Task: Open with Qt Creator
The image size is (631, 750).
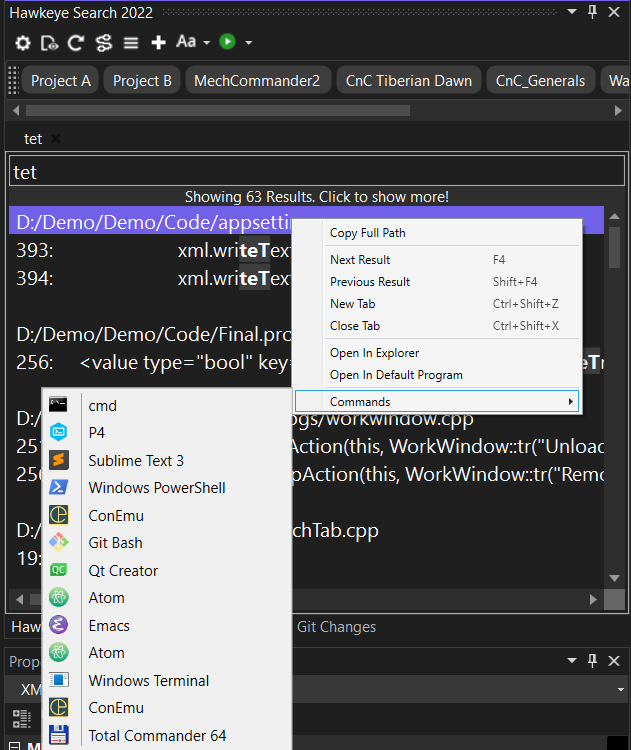Action: click(x=167, y=571)
